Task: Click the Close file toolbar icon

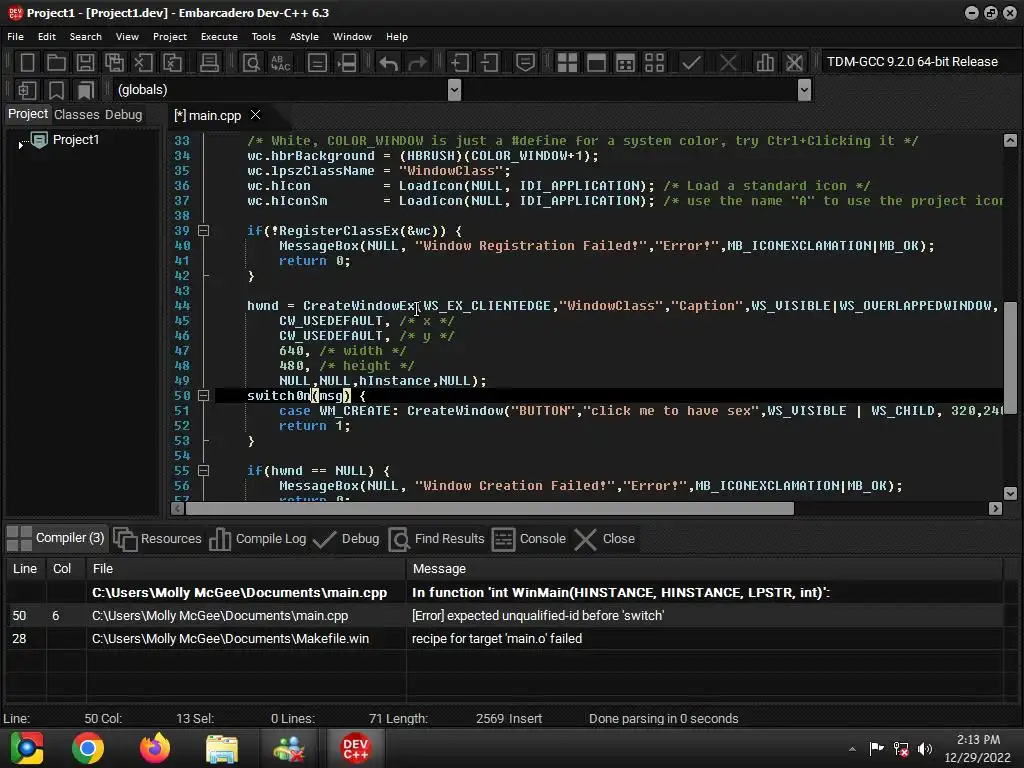Action: (x=143, y=63)
